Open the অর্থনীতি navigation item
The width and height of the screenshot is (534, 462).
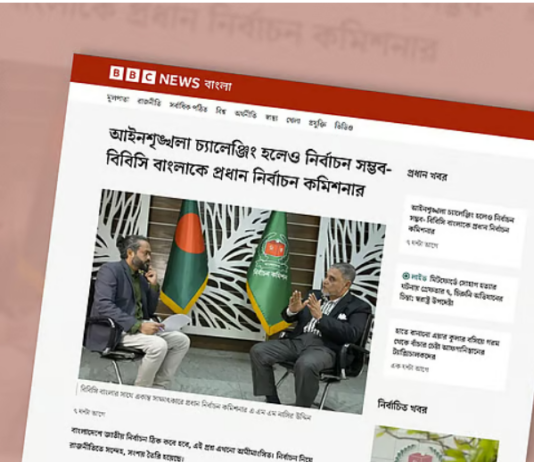coord(245,114)
